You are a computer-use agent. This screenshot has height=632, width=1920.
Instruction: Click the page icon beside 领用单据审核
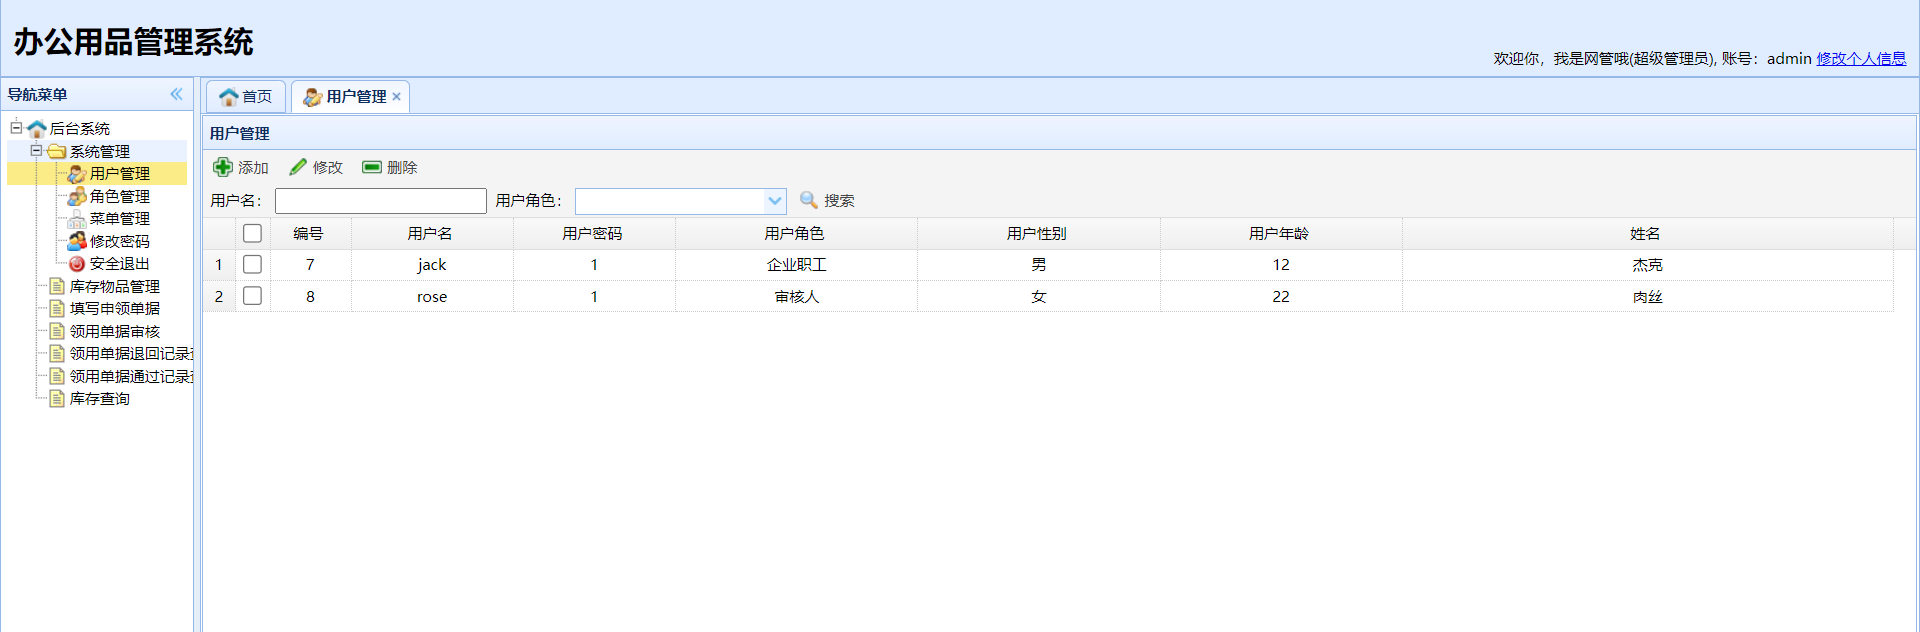pos(57,331)
